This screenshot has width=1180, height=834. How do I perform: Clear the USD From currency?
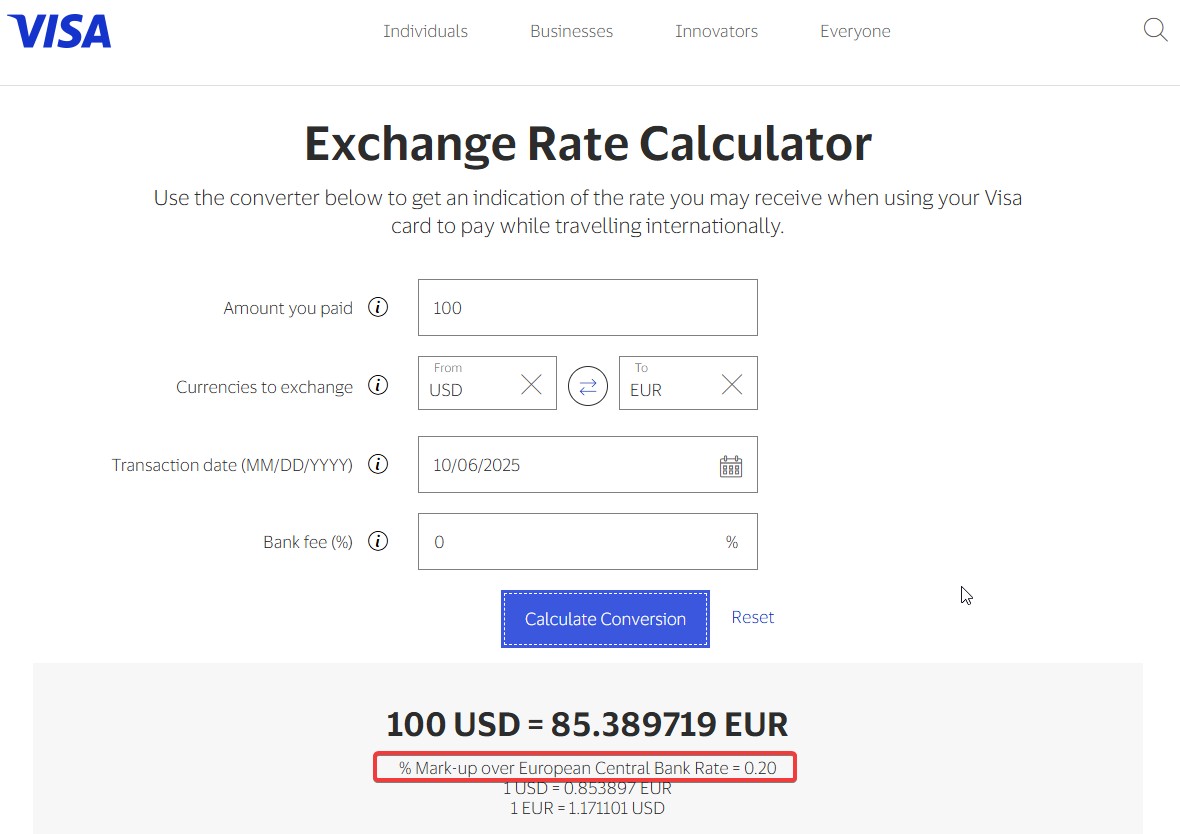(531, 385)
